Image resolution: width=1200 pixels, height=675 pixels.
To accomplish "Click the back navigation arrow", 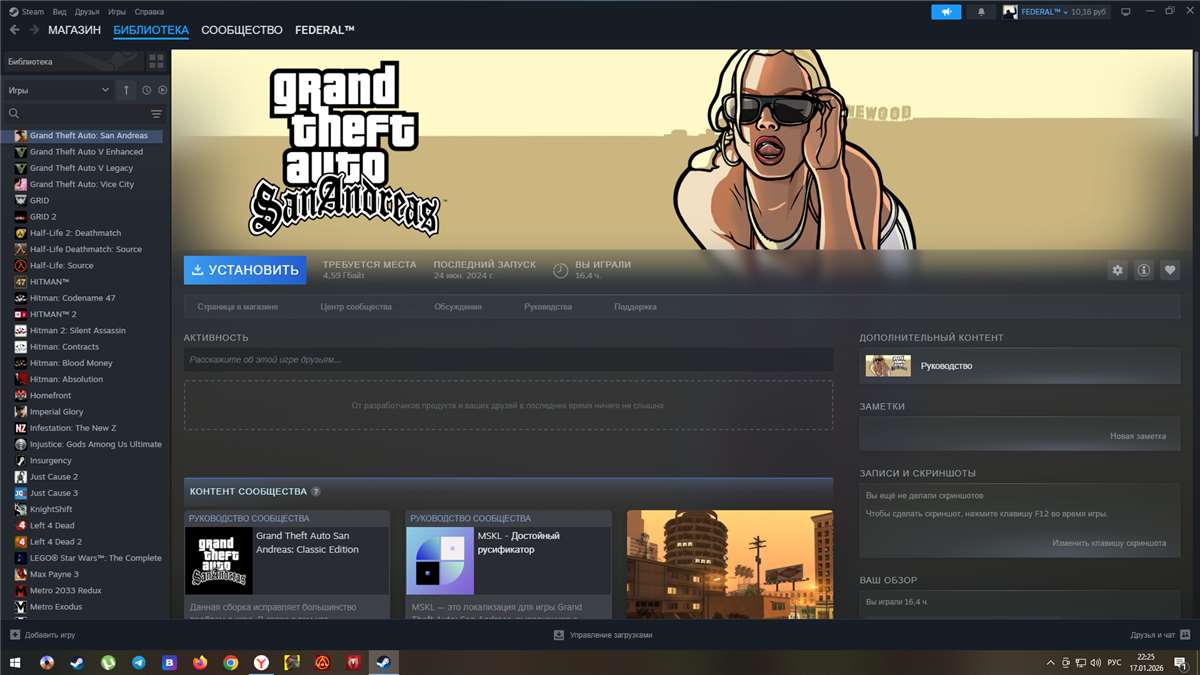I will [x=14, y=30].
